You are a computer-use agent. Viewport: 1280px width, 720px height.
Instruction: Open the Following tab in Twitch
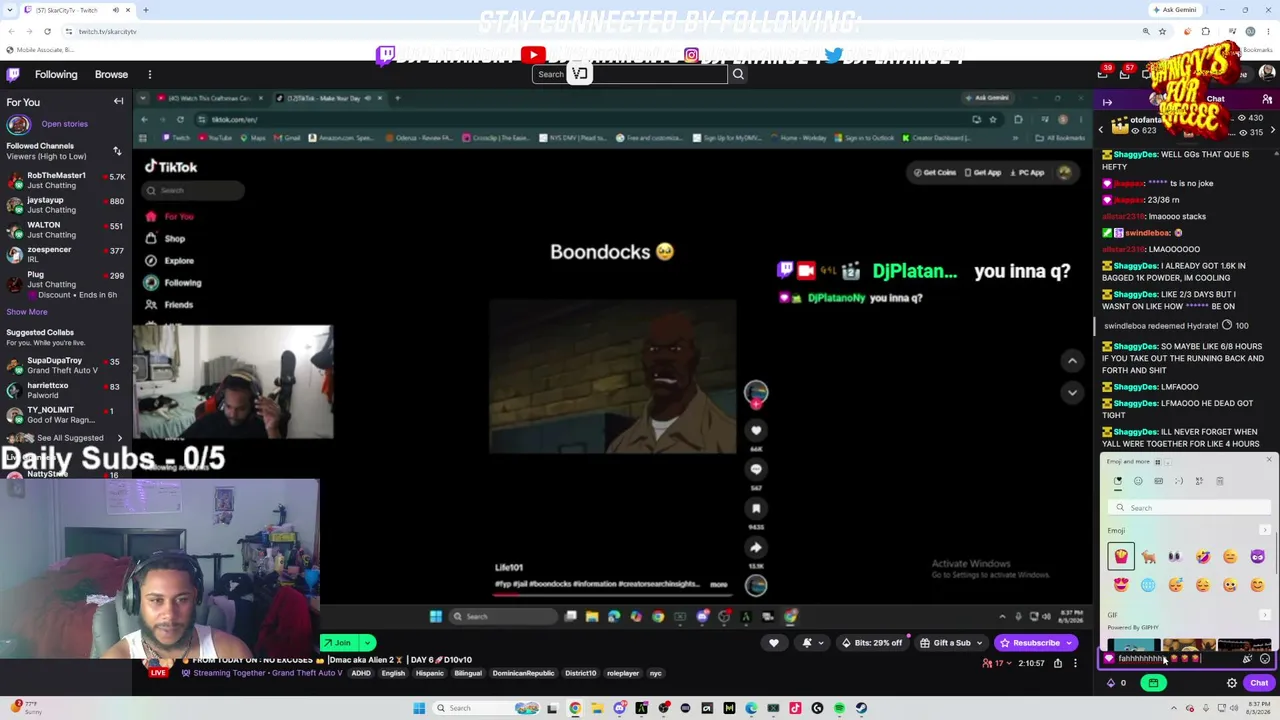click(x=56, y=74)
